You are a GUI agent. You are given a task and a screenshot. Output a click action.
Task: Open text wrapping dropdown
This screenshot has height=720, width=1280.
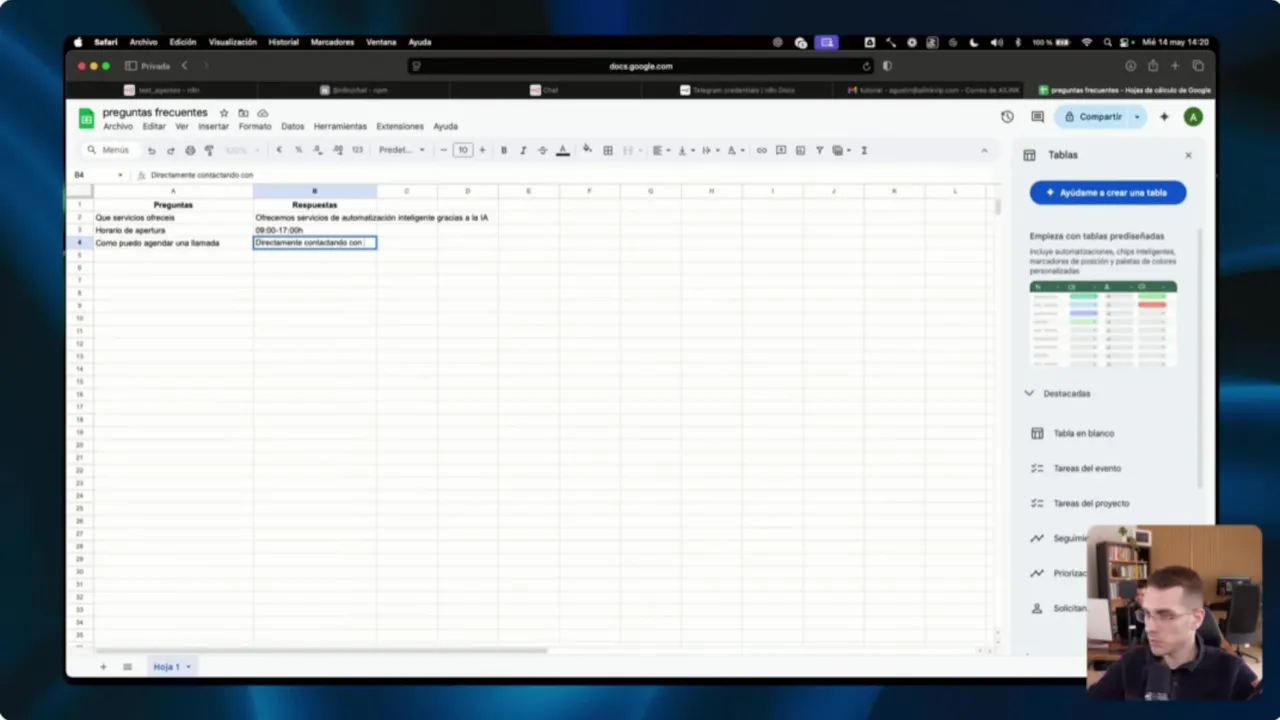click(709, 150)
